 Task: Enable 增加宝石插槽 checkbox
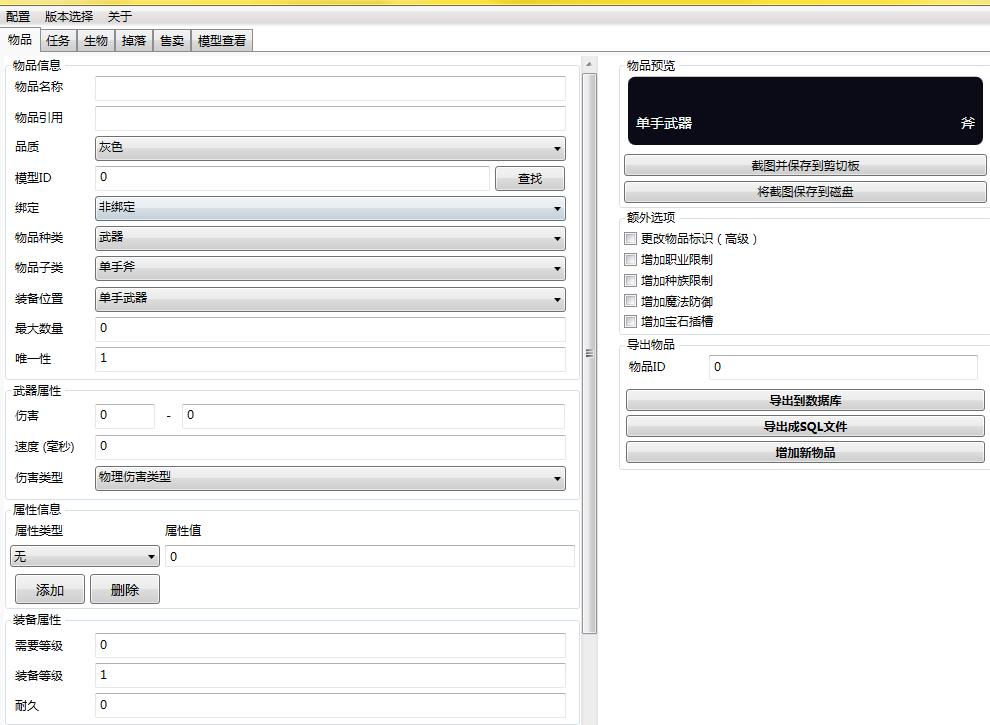[630, 321]
